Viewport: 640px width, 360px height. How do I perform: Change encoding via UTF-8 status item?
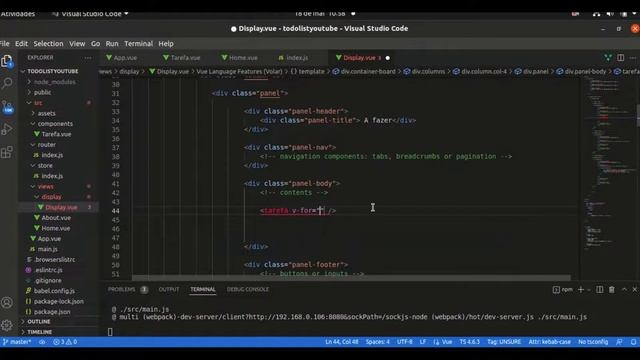[404, 342]
